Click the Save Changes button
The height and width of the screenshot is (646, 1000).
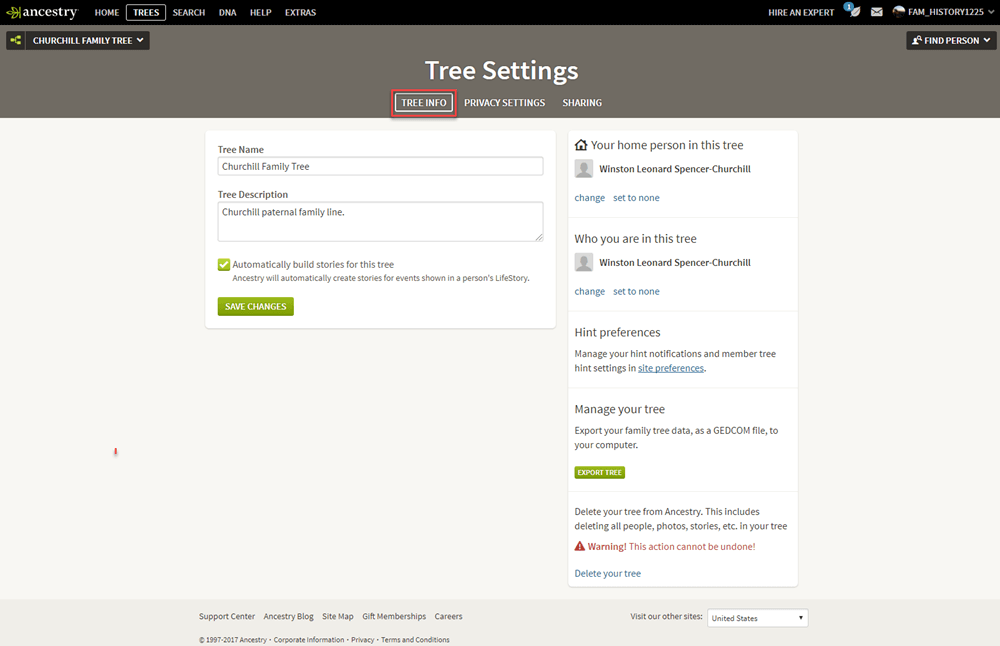click(256, 307)
